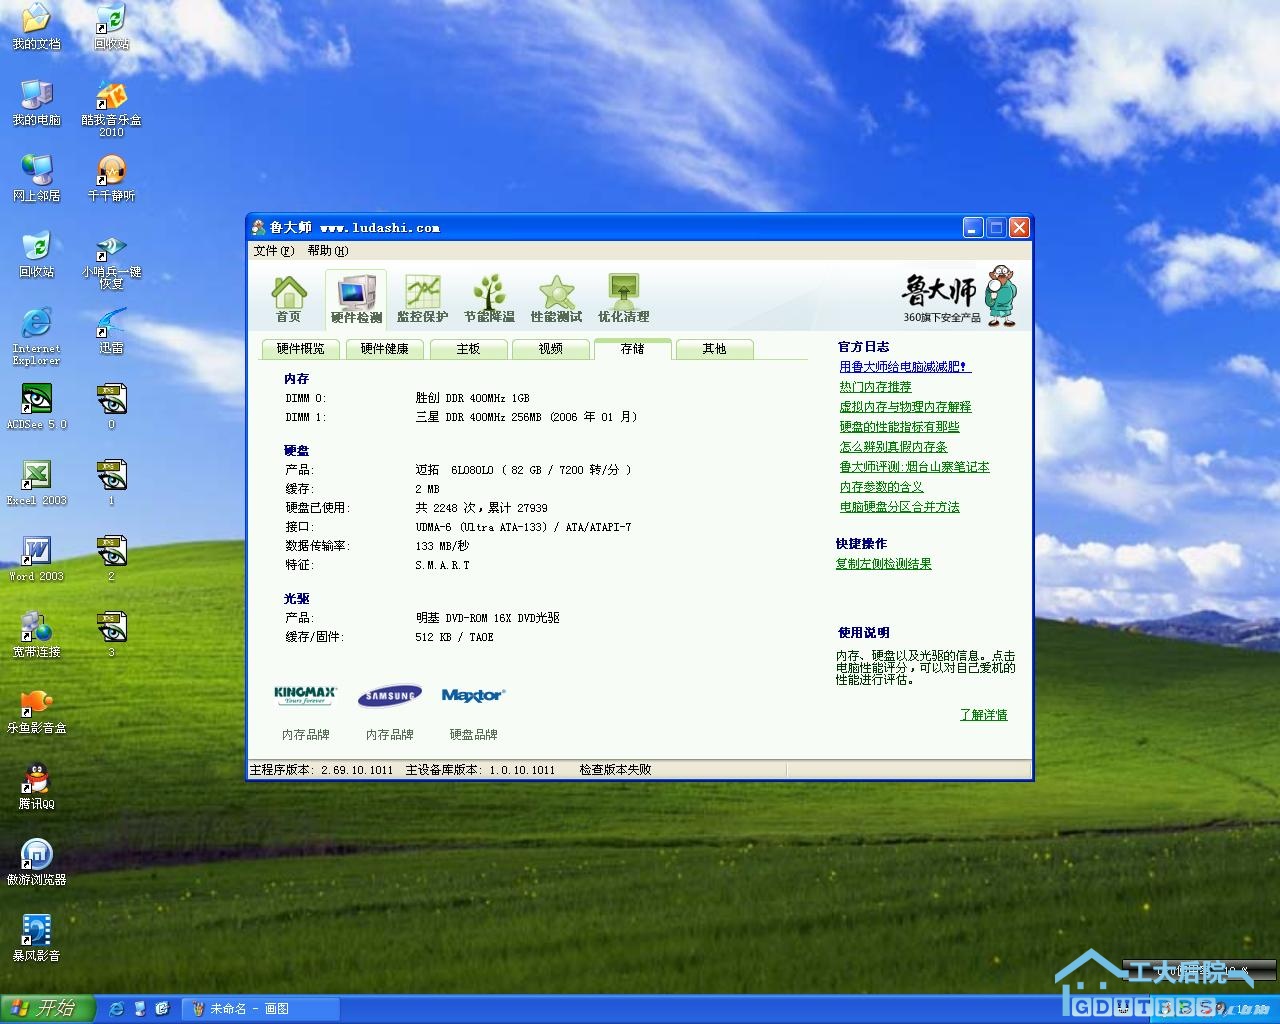1280x1024 pixels.
Task: Open the 文件(F) menu
Action: [273, 251]
